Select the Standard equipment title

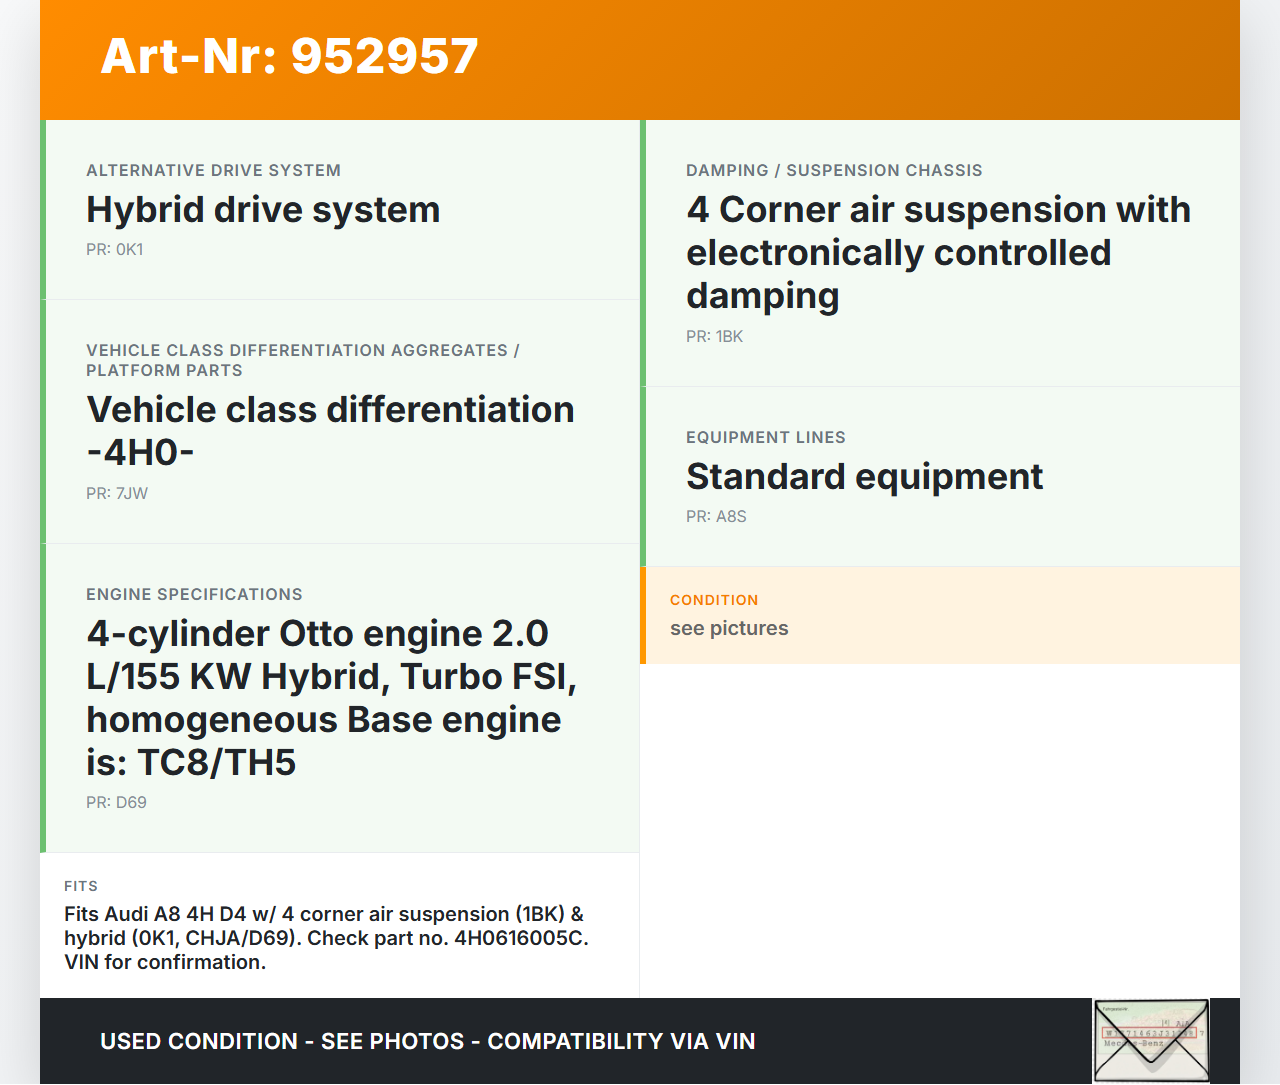pos(864,477)
